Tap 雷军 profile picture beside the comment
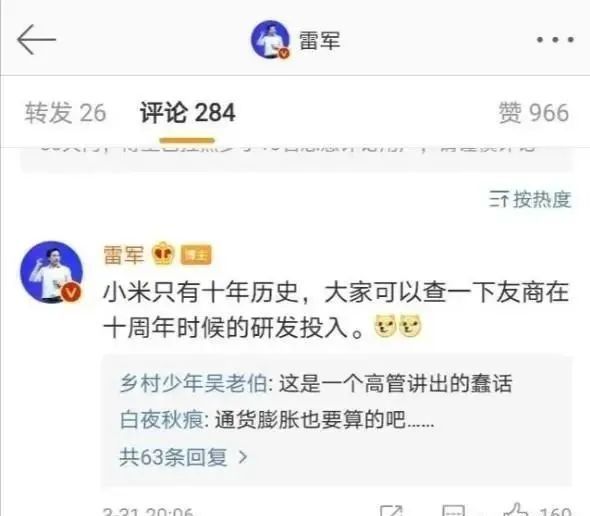The image size is (590, 516). tap(52, 272)
